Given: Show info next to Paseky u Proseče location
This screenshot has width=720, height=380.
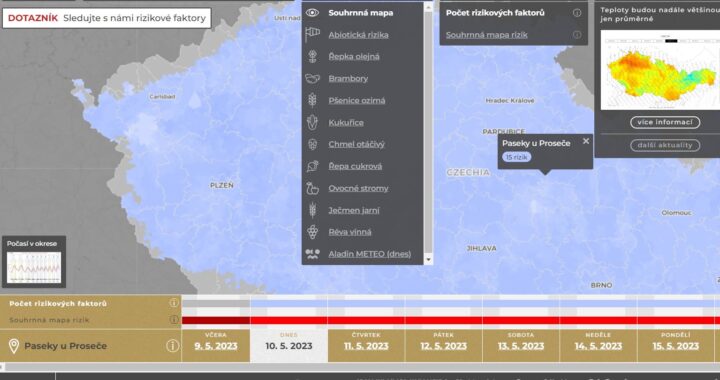Looking at the screenshot, I should pyautogui.click(x=172, y=346).
